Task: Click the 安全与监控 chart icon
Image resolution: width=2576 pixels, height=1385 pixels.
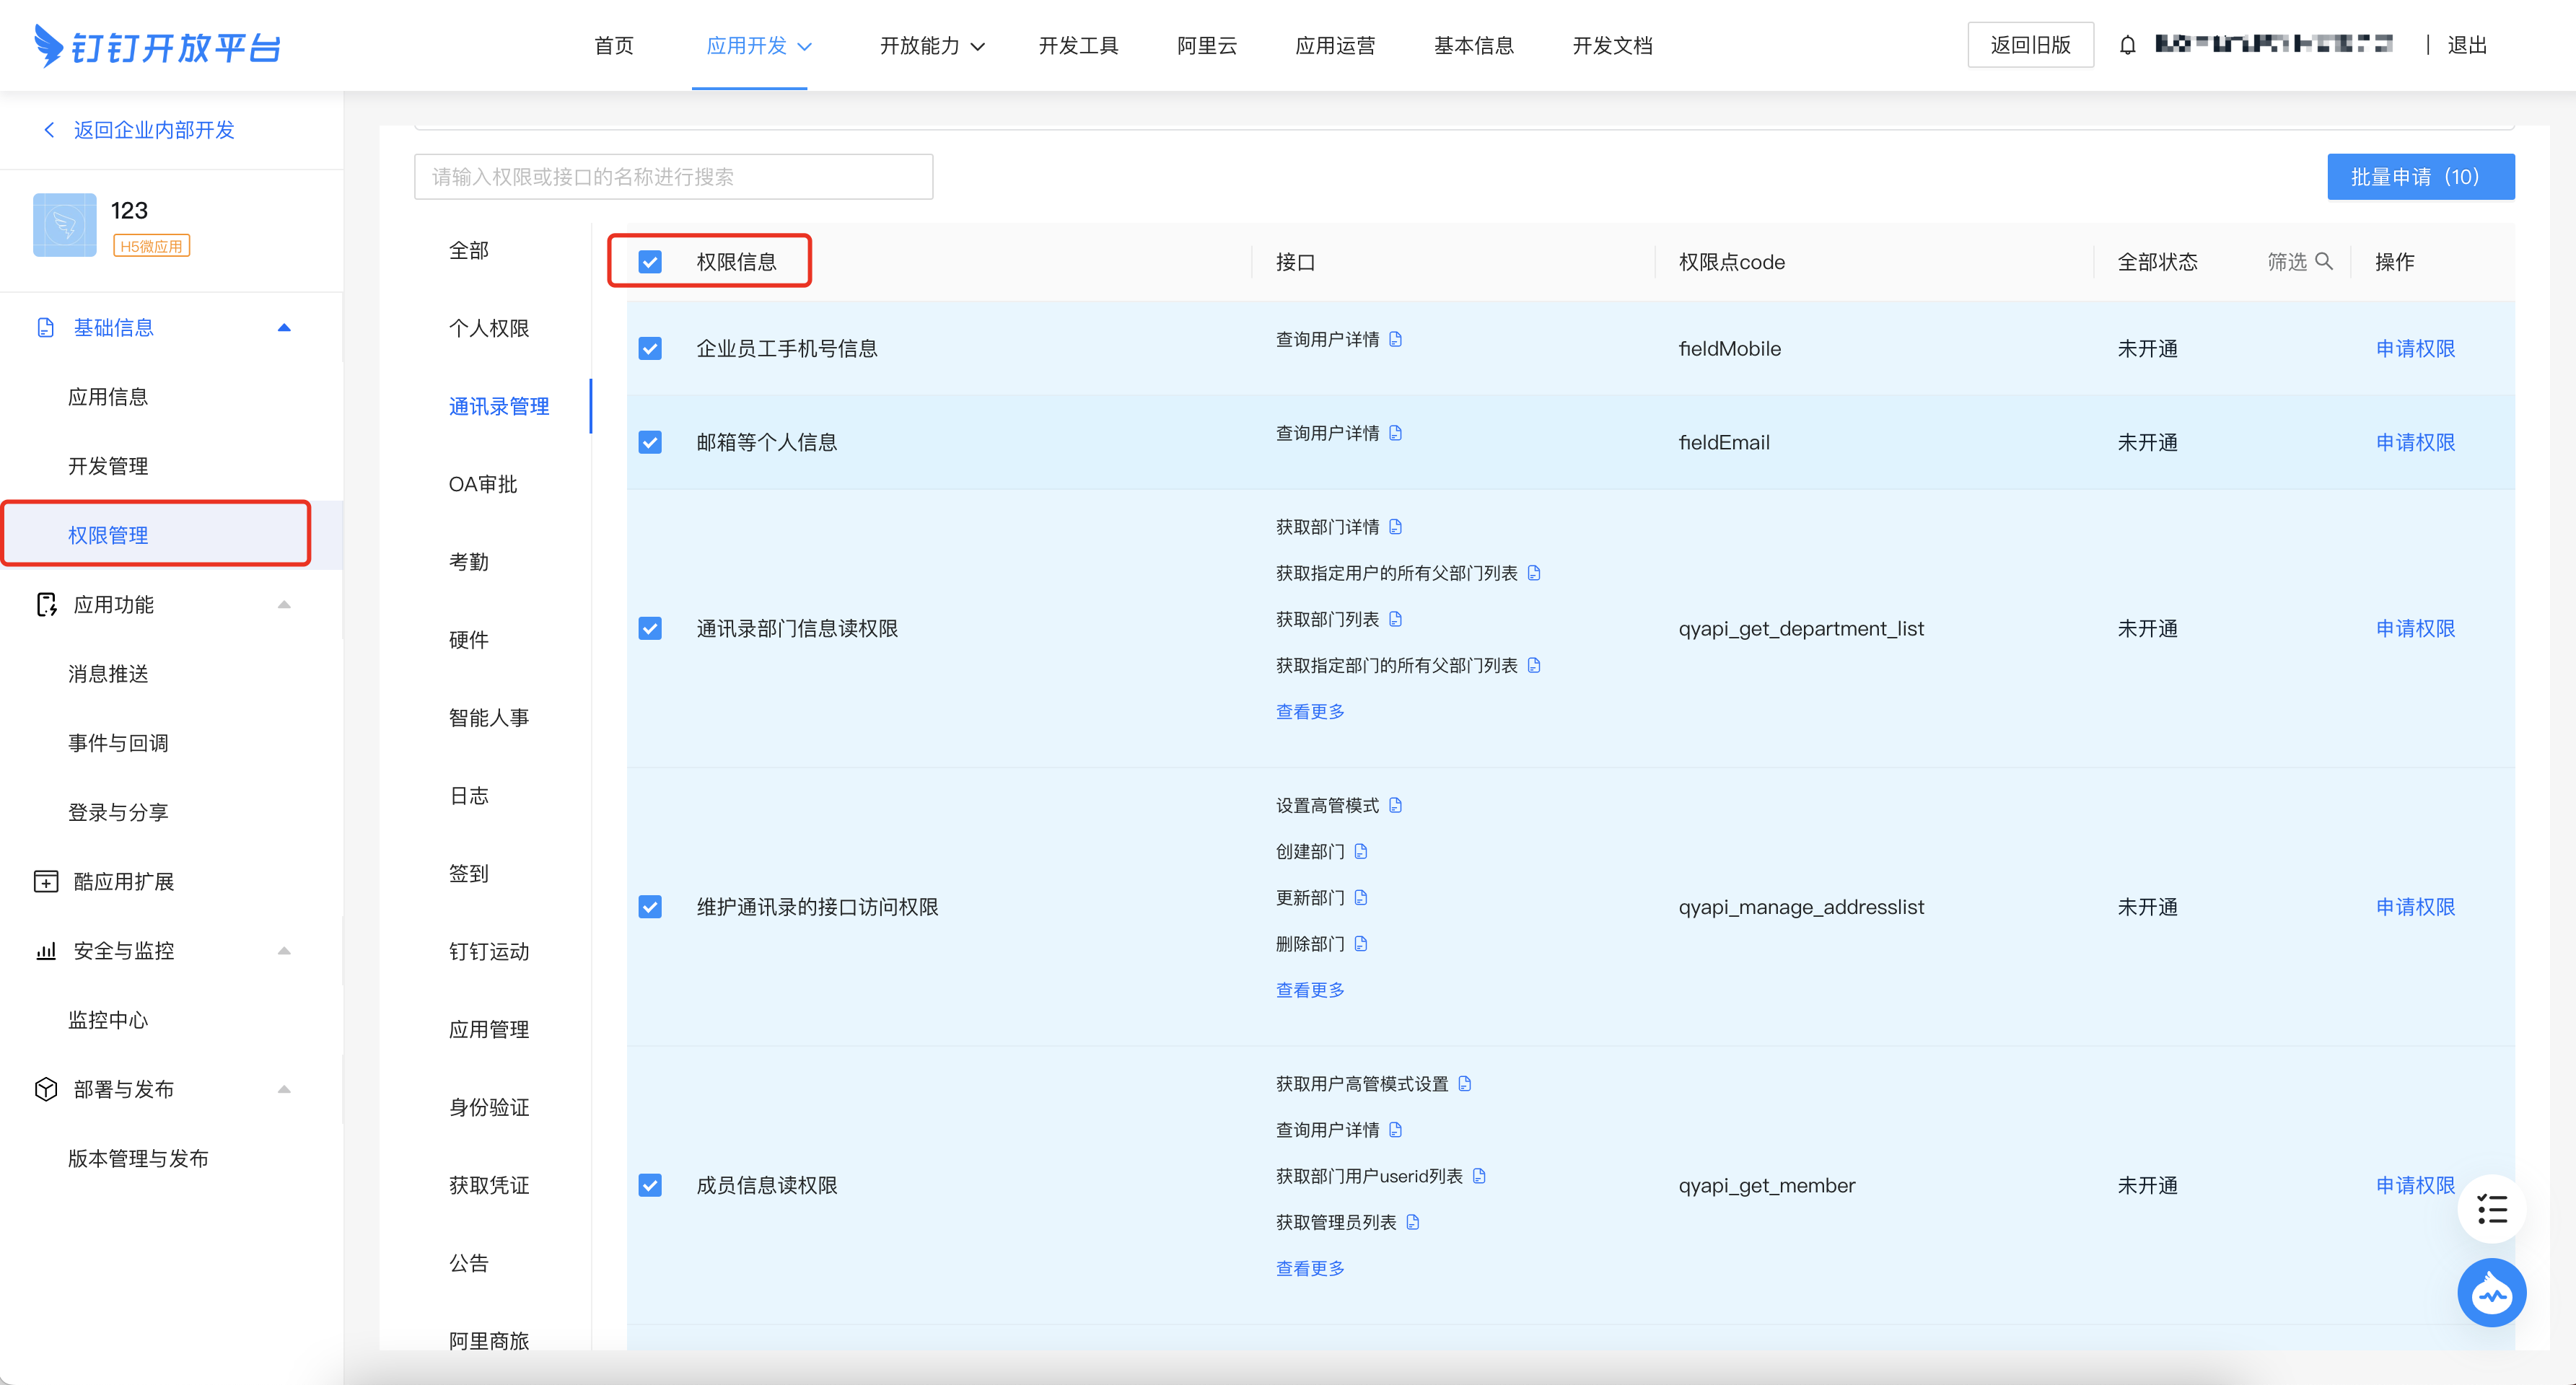Action: [x=46, y=951]
